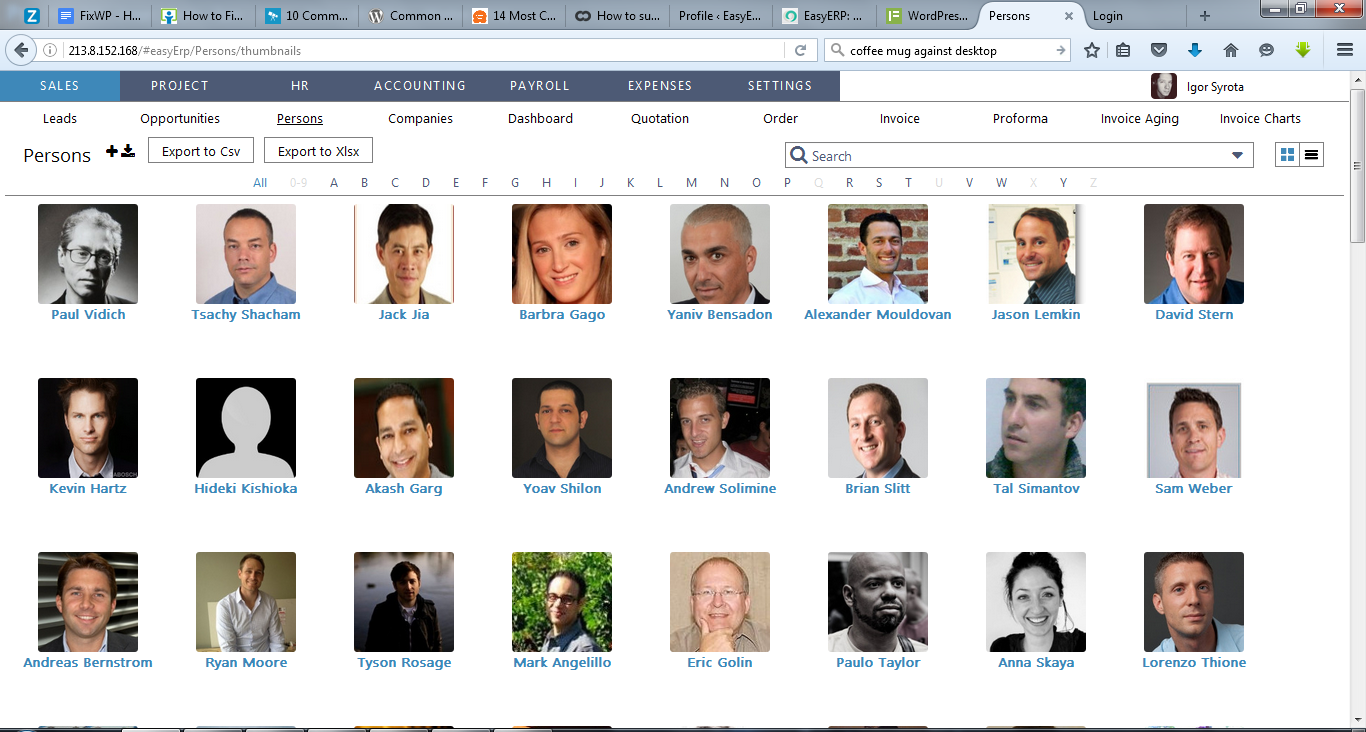
Task: Click the Andreas Bernstrom name link
Action: [x=88, y=662]
